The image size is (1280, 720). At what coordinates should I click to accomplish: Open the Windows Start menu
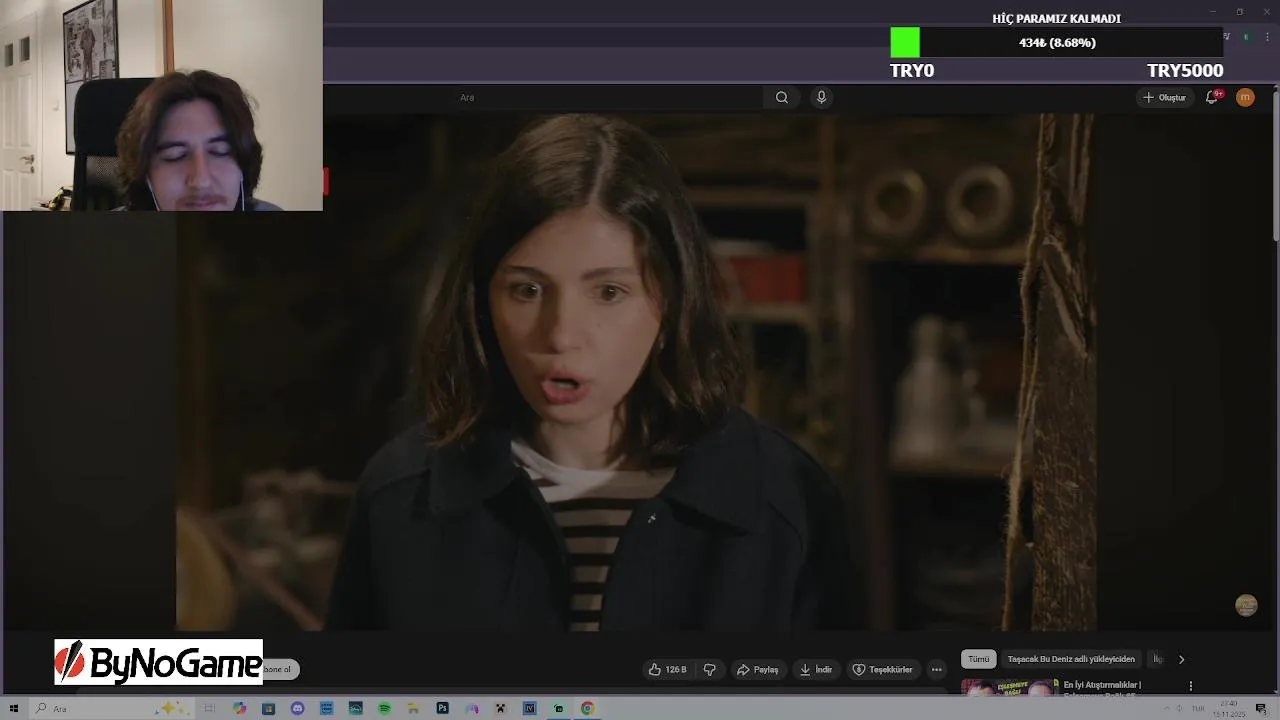coord(14,708)
